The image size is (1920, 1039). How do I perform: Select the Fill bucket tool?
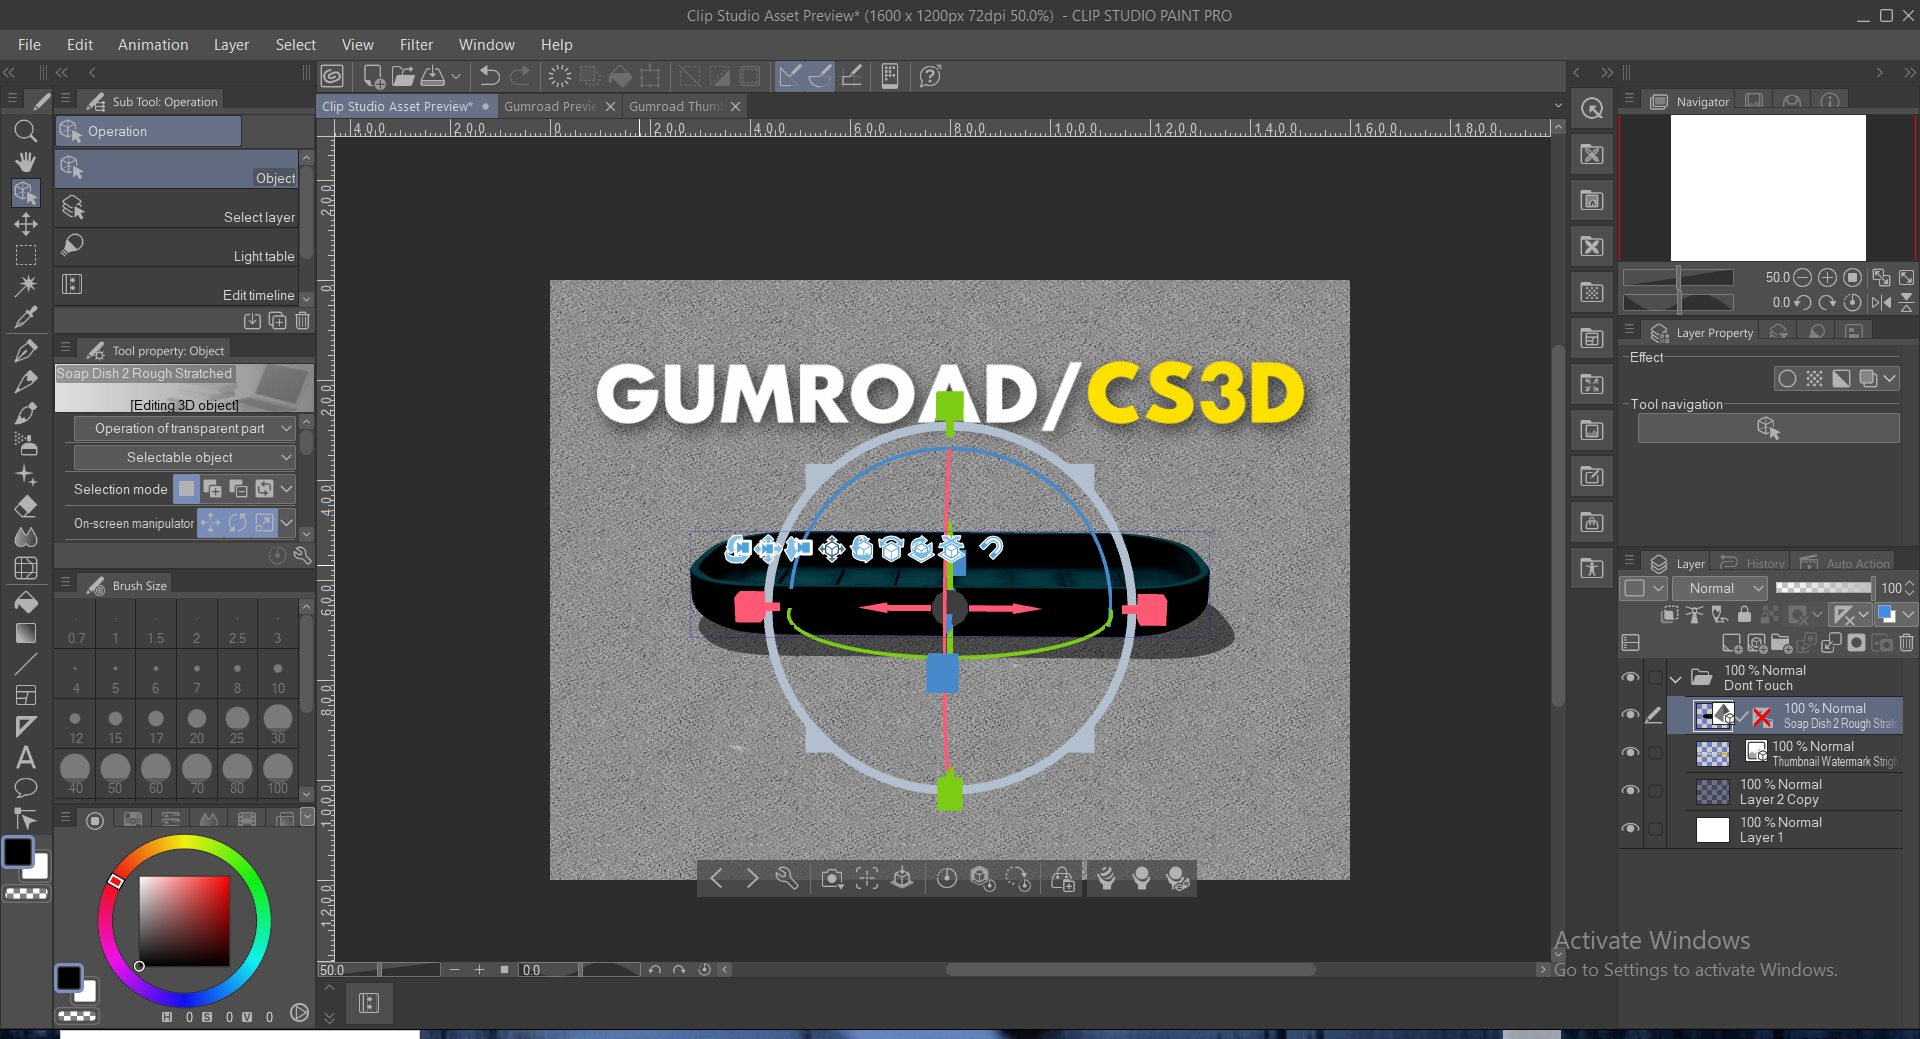coord(26,602)
